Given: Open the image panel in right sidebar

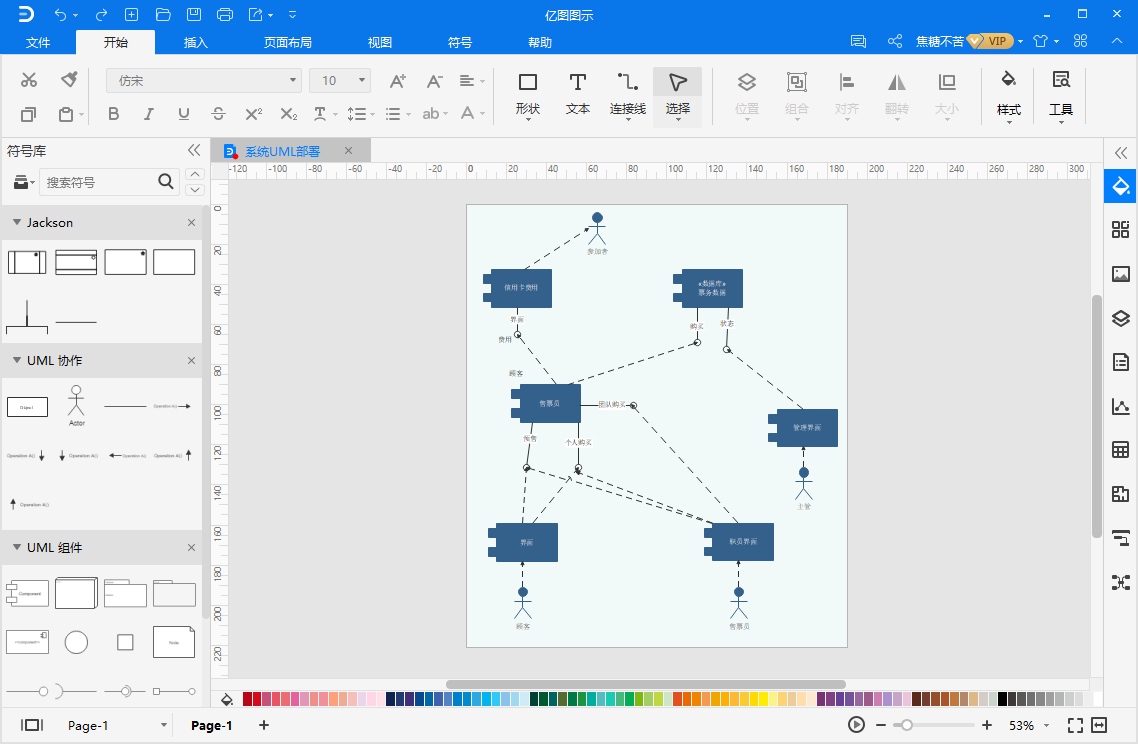Looking at the screenshot, I should [x=1121, y=274].
